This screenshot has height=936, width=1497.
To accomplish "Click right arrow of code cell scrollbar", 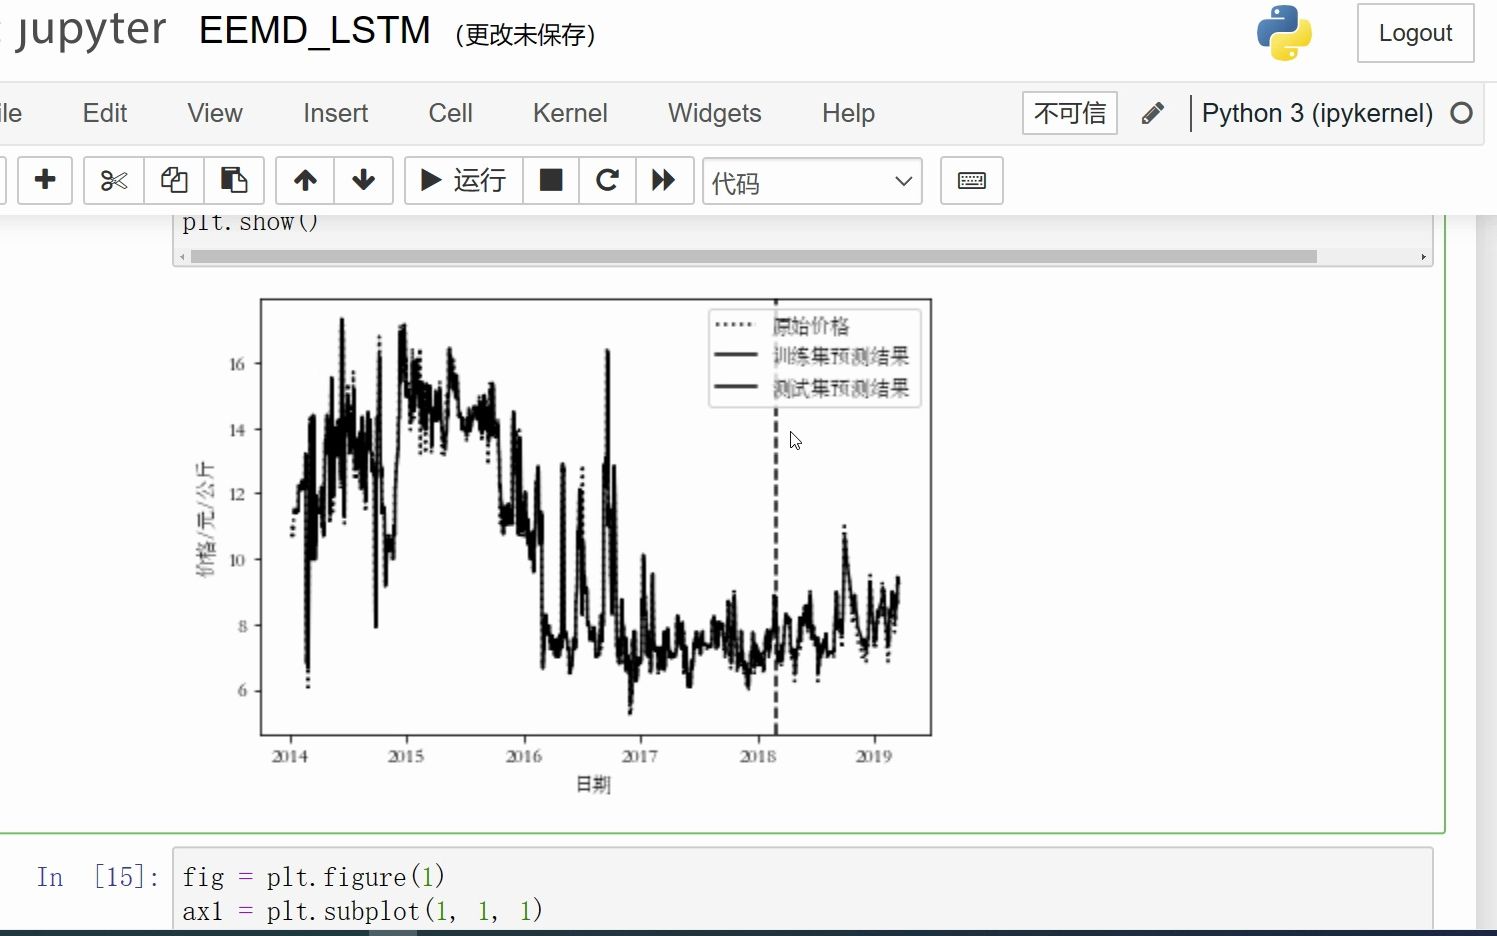I will pos(1423,257).
